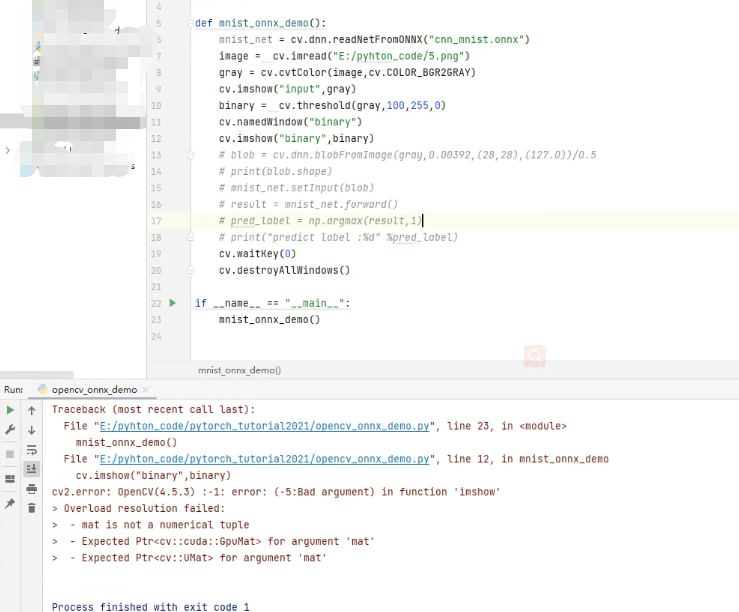Click commented print(blob.shape) line
739x612 pixels.
pyautogui.click(x=276, y=171)
